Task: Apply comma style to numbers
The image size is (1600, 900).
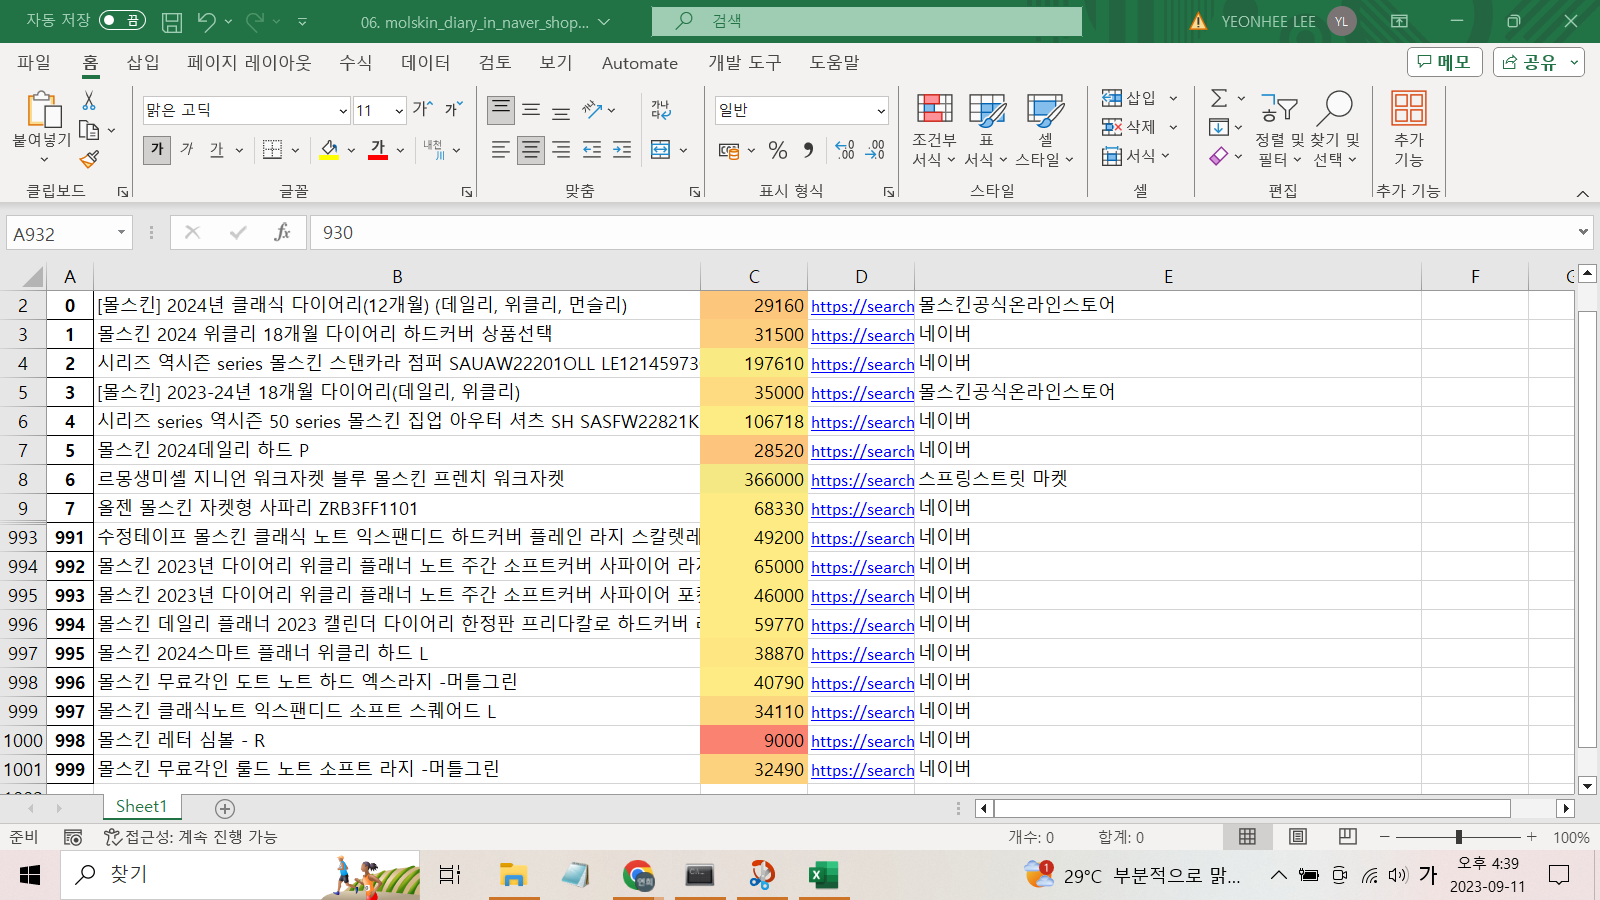Action: tap(806, 149)
